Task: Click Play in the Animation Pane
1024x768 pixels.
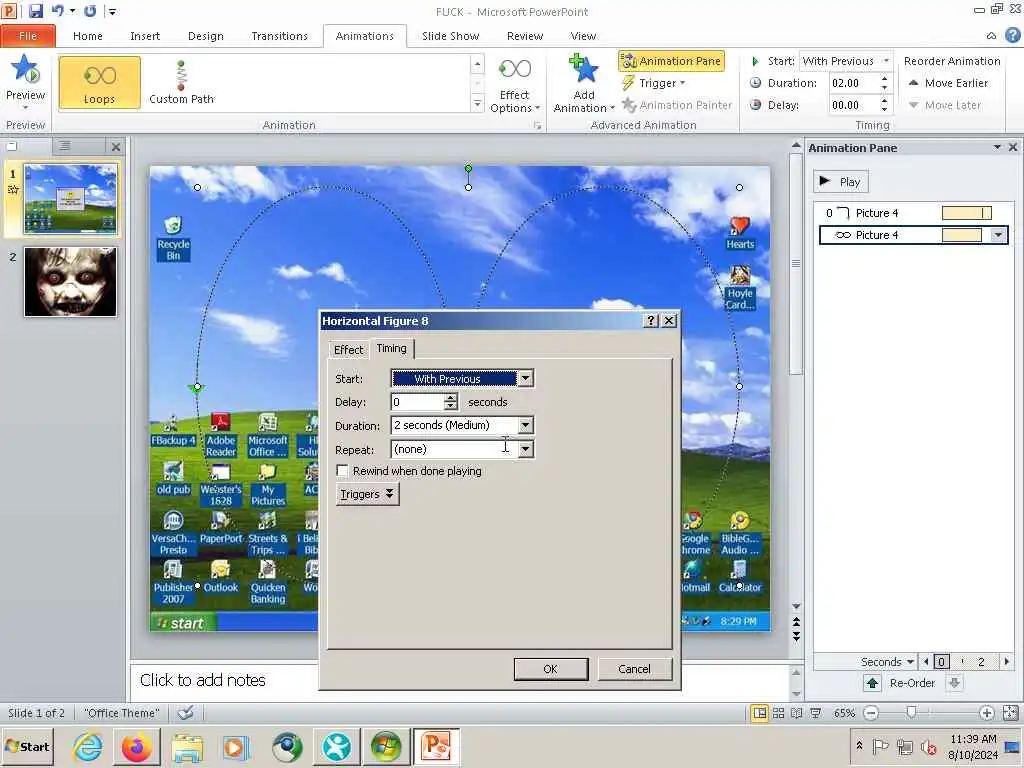Action: point(840,182)
